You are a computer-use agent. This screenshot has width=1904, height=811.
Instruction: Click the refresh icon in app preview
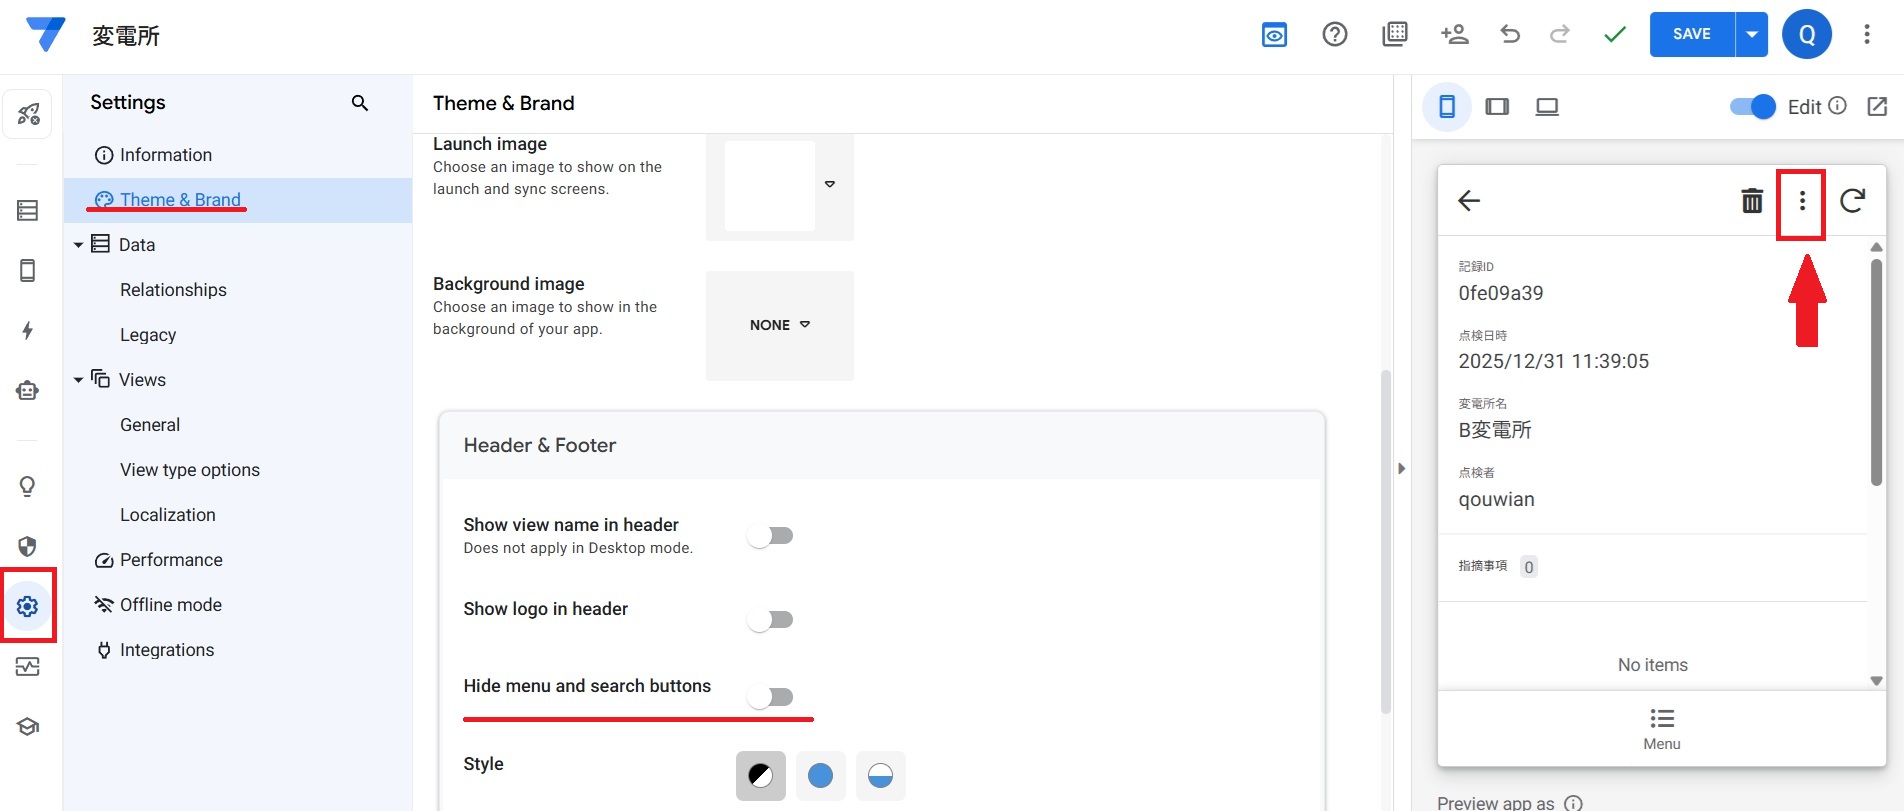click(x=1852, y=201)
